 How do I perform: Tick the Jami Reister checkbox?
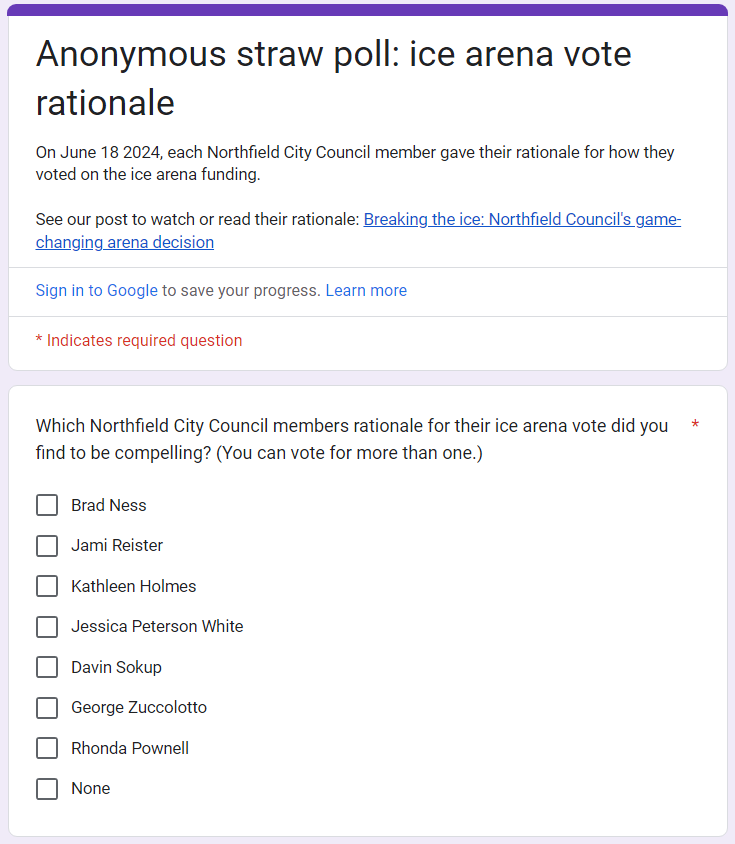(x=47, y=546)
